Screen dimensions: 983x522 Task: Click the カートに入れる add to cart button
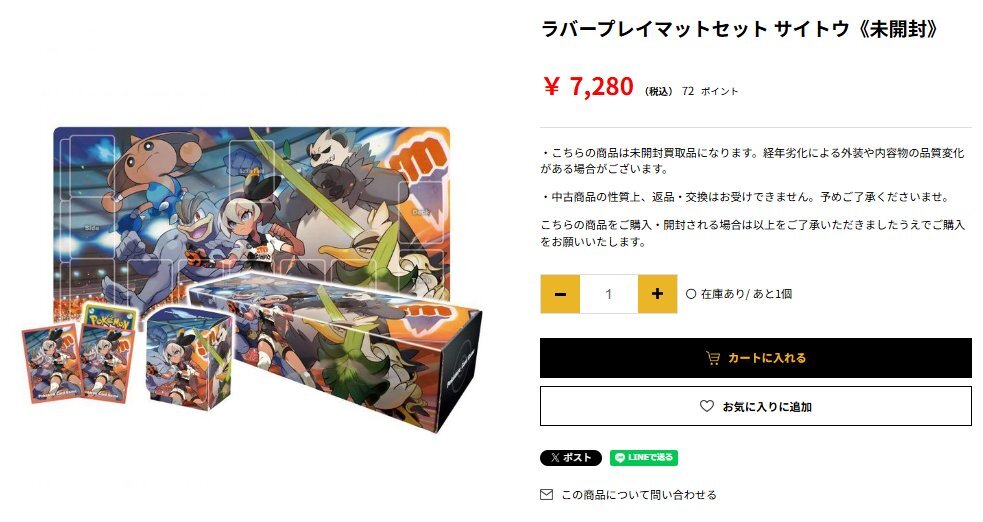(755, 358)
